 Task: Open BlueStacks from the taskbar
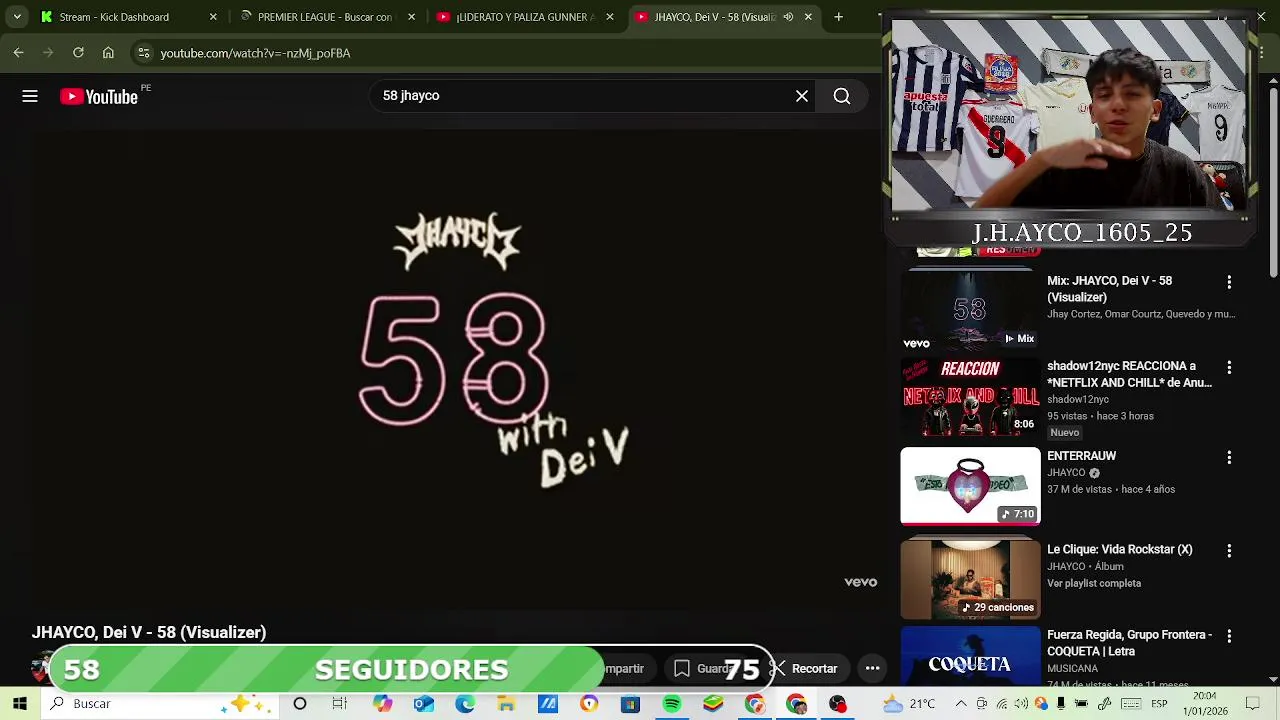712,704
